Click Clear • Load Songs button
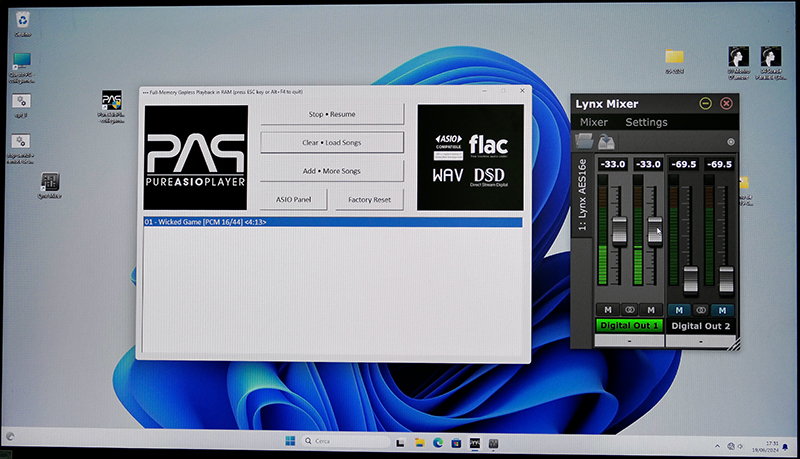 (332, 142)
